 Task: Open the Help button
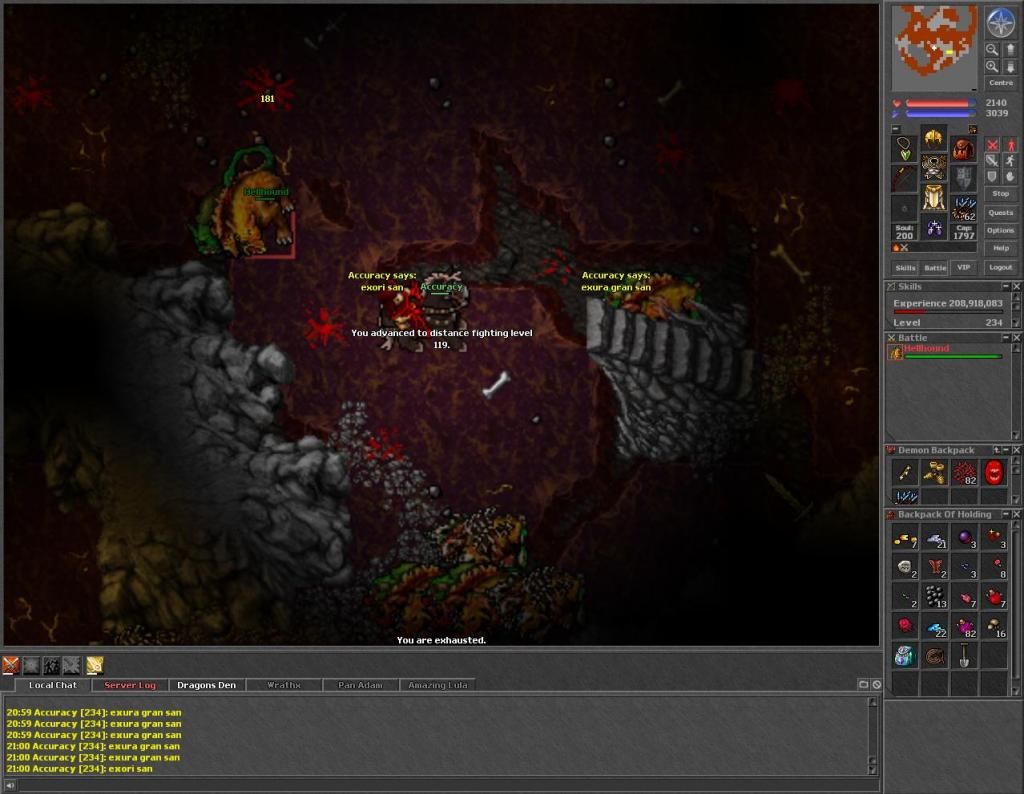click(1000, 248)
